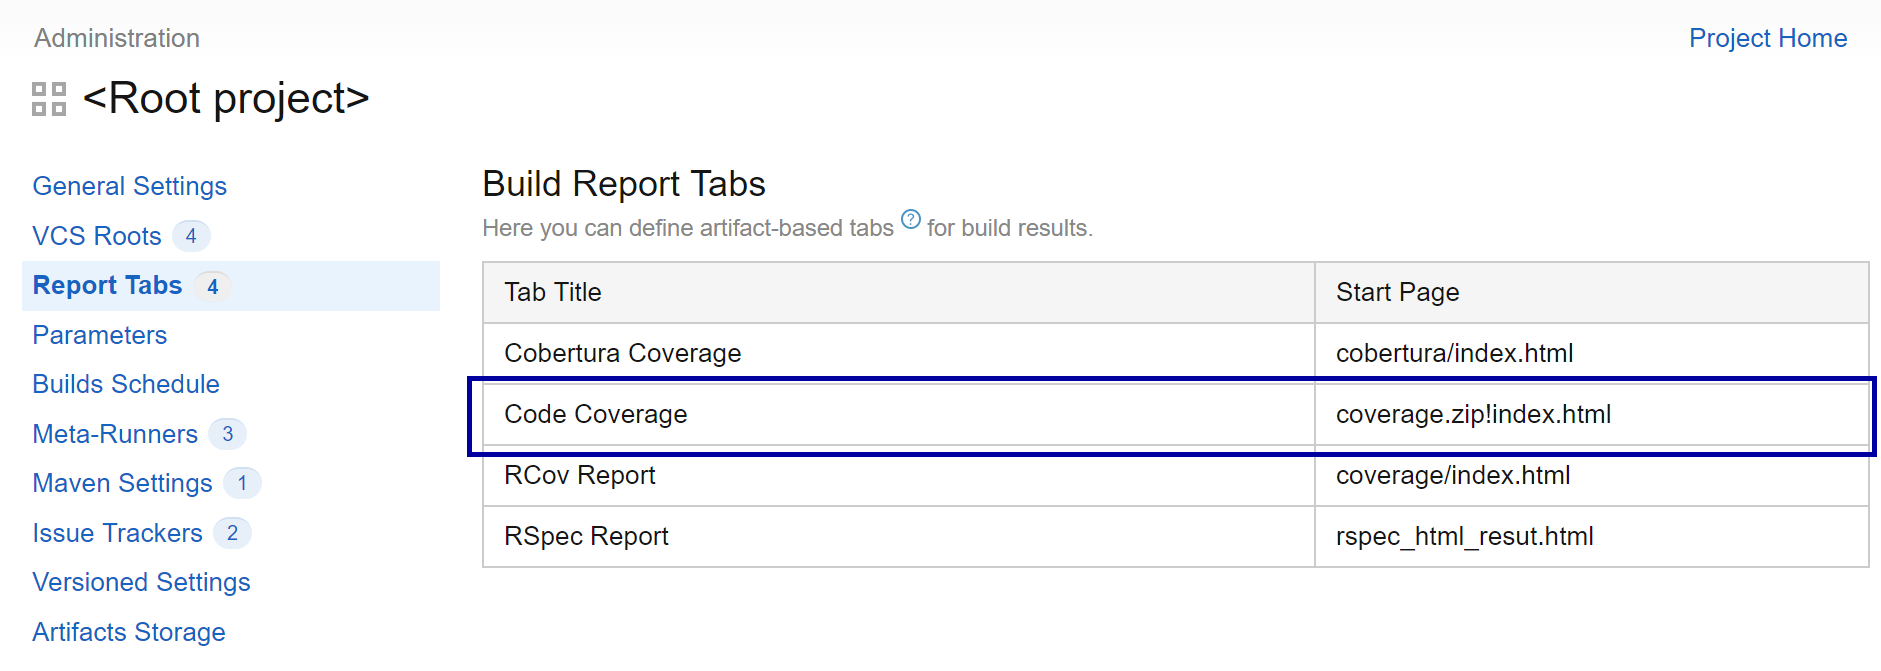Click Cobertura Coverage tab title cell

[x=899, y=353]
